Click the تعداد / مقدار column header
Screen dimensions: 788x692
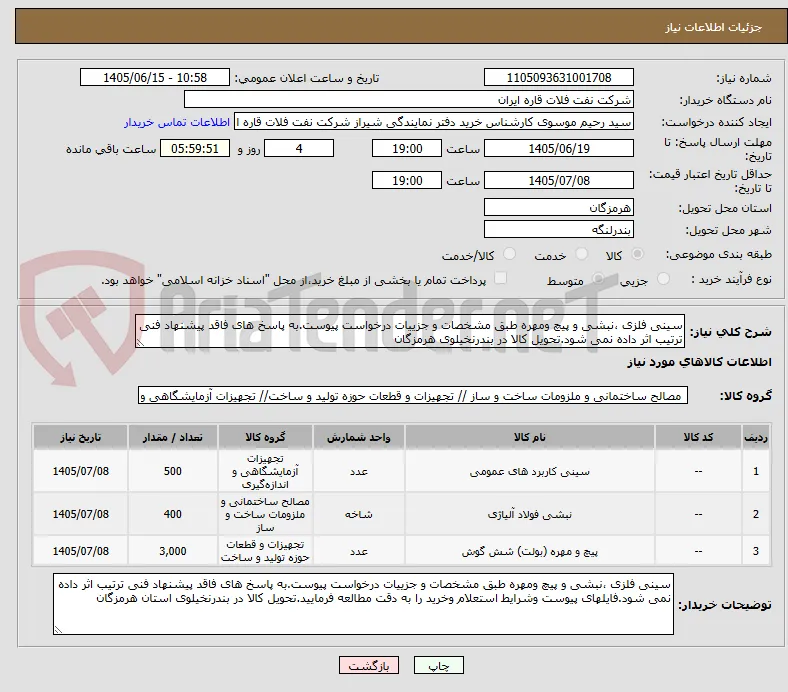173,437
